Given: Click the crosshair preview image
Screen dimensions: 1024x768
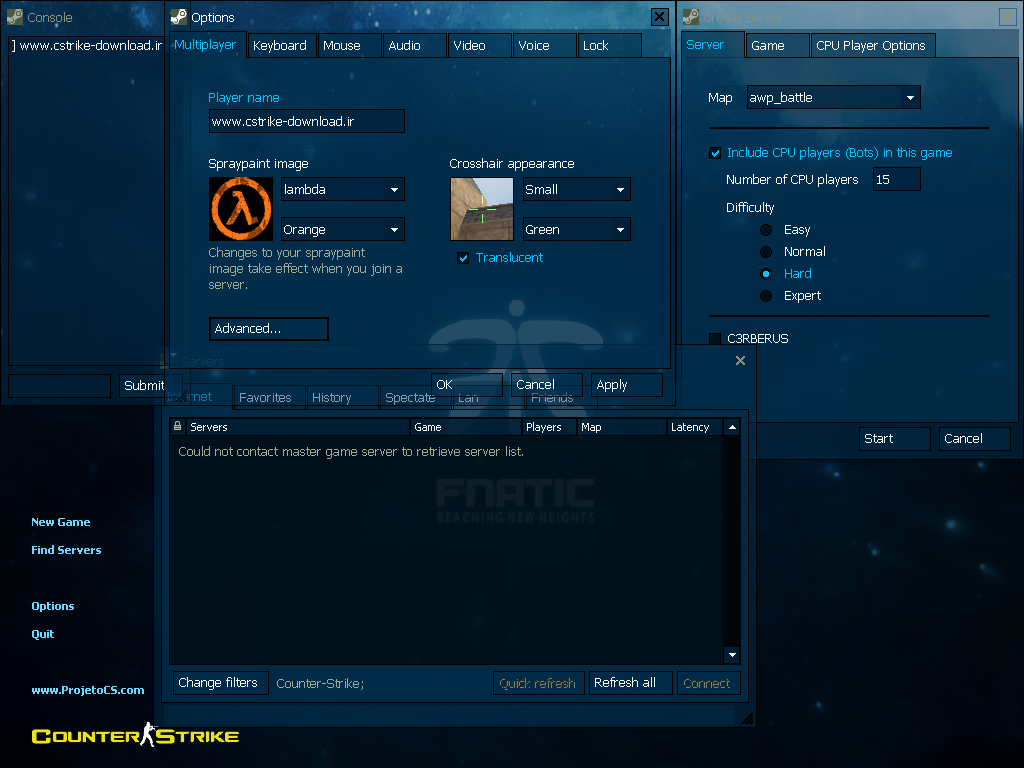Looking at the screenshot, I should pos(482,209).
